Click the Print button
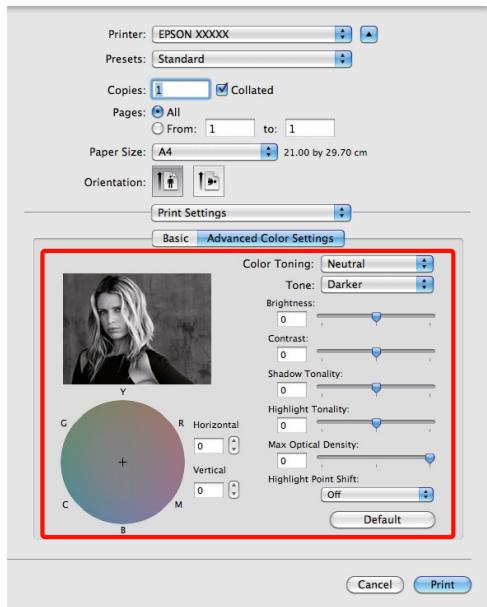This screenshot has height=607, width=487. coord(442,585)
